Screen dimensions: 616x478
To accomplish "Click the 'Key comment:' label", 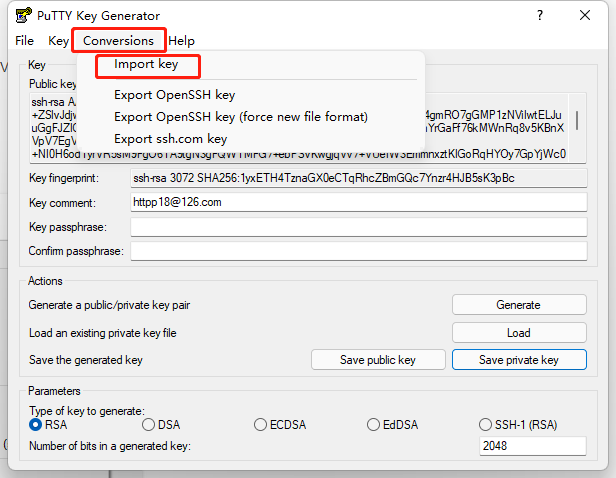I will [62, 203].
